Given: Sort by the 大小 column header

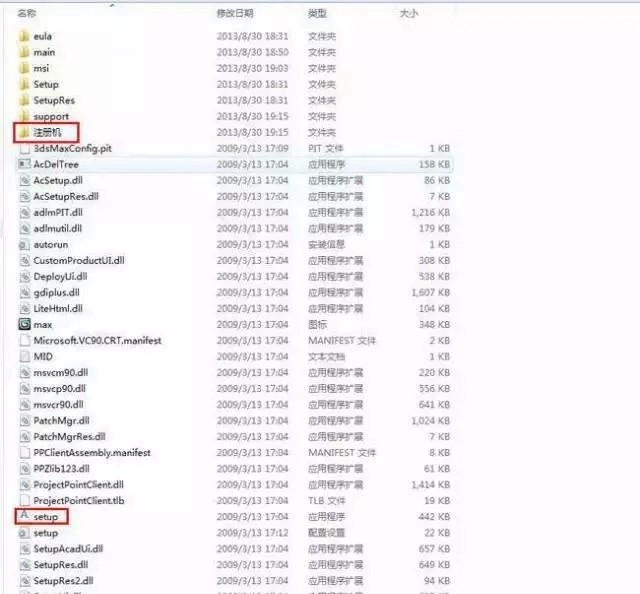Looking at the screenshot, I should coord(409,13).
